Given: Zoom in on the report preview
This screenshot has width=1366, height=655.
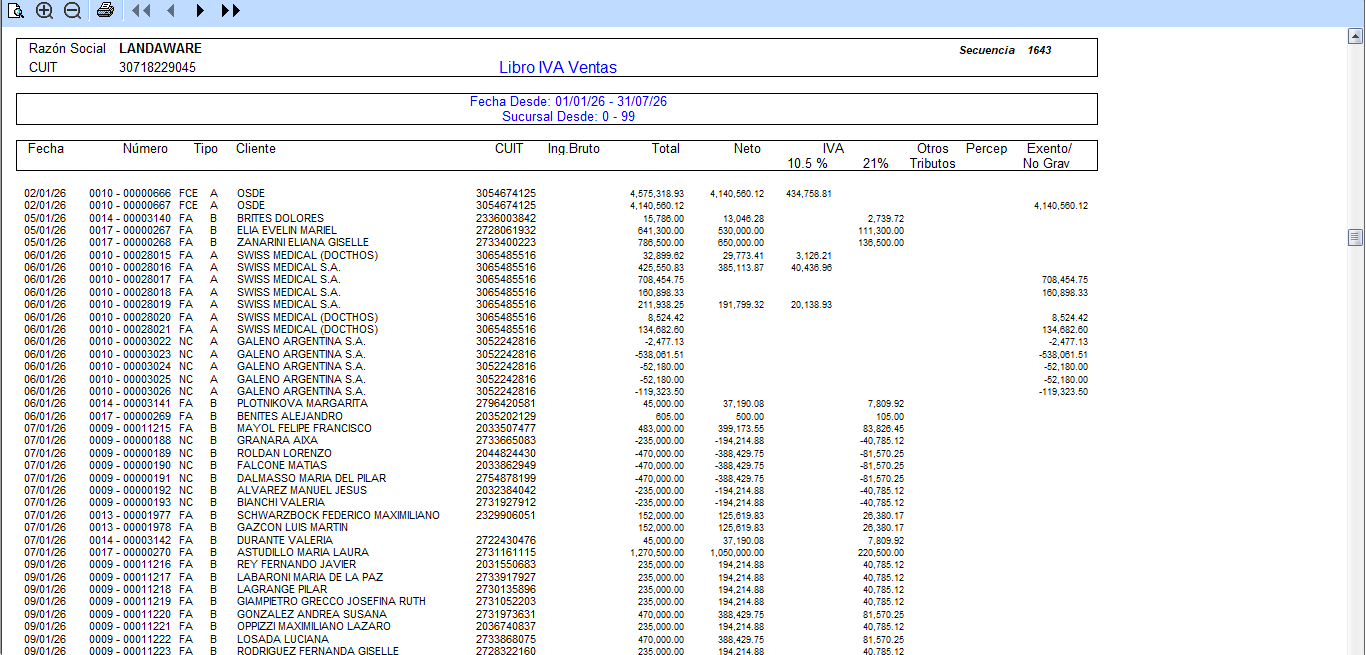Looking at the screenshot, I should click(44, 11).
